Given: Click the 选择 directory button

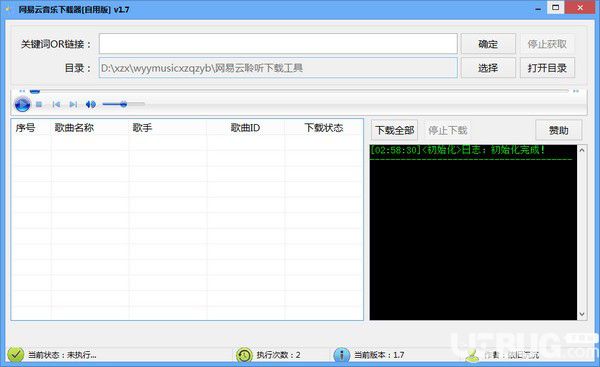Looking at the screenshot, I should coord(488,68).
